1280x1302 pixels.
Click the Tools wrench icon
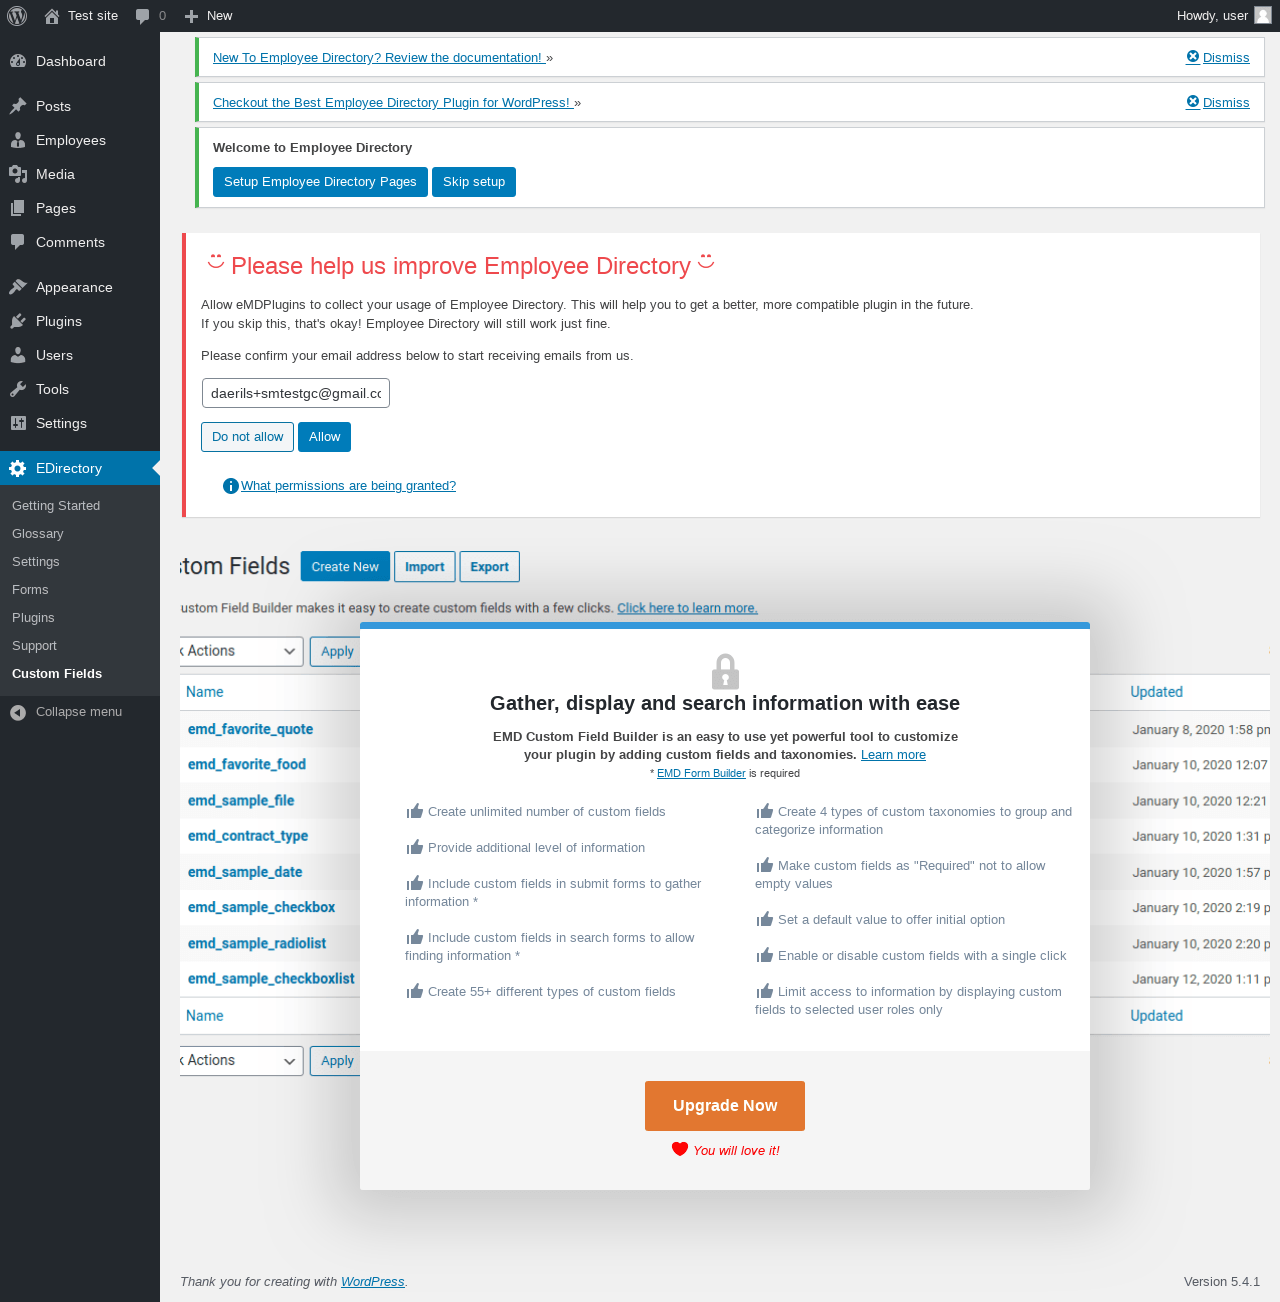[x=18, y=389]
